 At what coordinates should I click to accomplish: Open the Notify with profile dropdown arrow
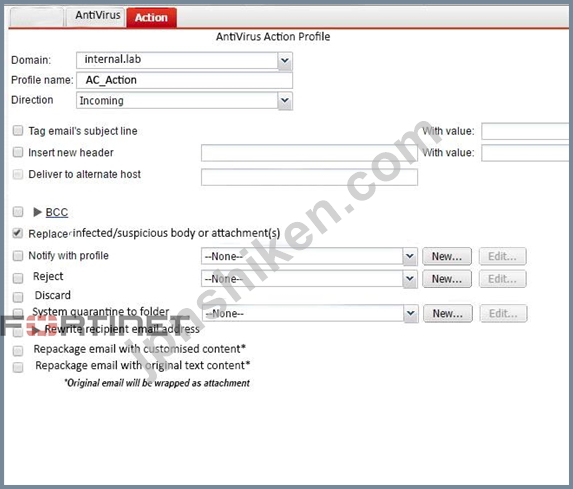coord(410,257)
